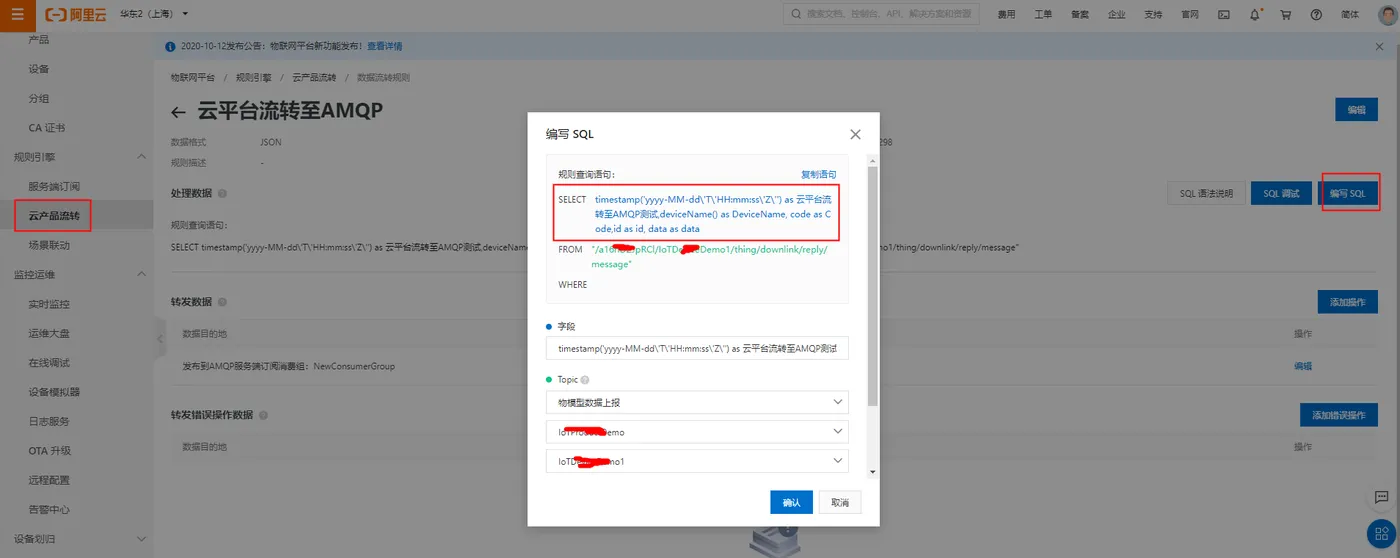This screenshot has width=1400, height=558.
Task: Open SQL 语法说明
Action: [x=1206, y=193]
